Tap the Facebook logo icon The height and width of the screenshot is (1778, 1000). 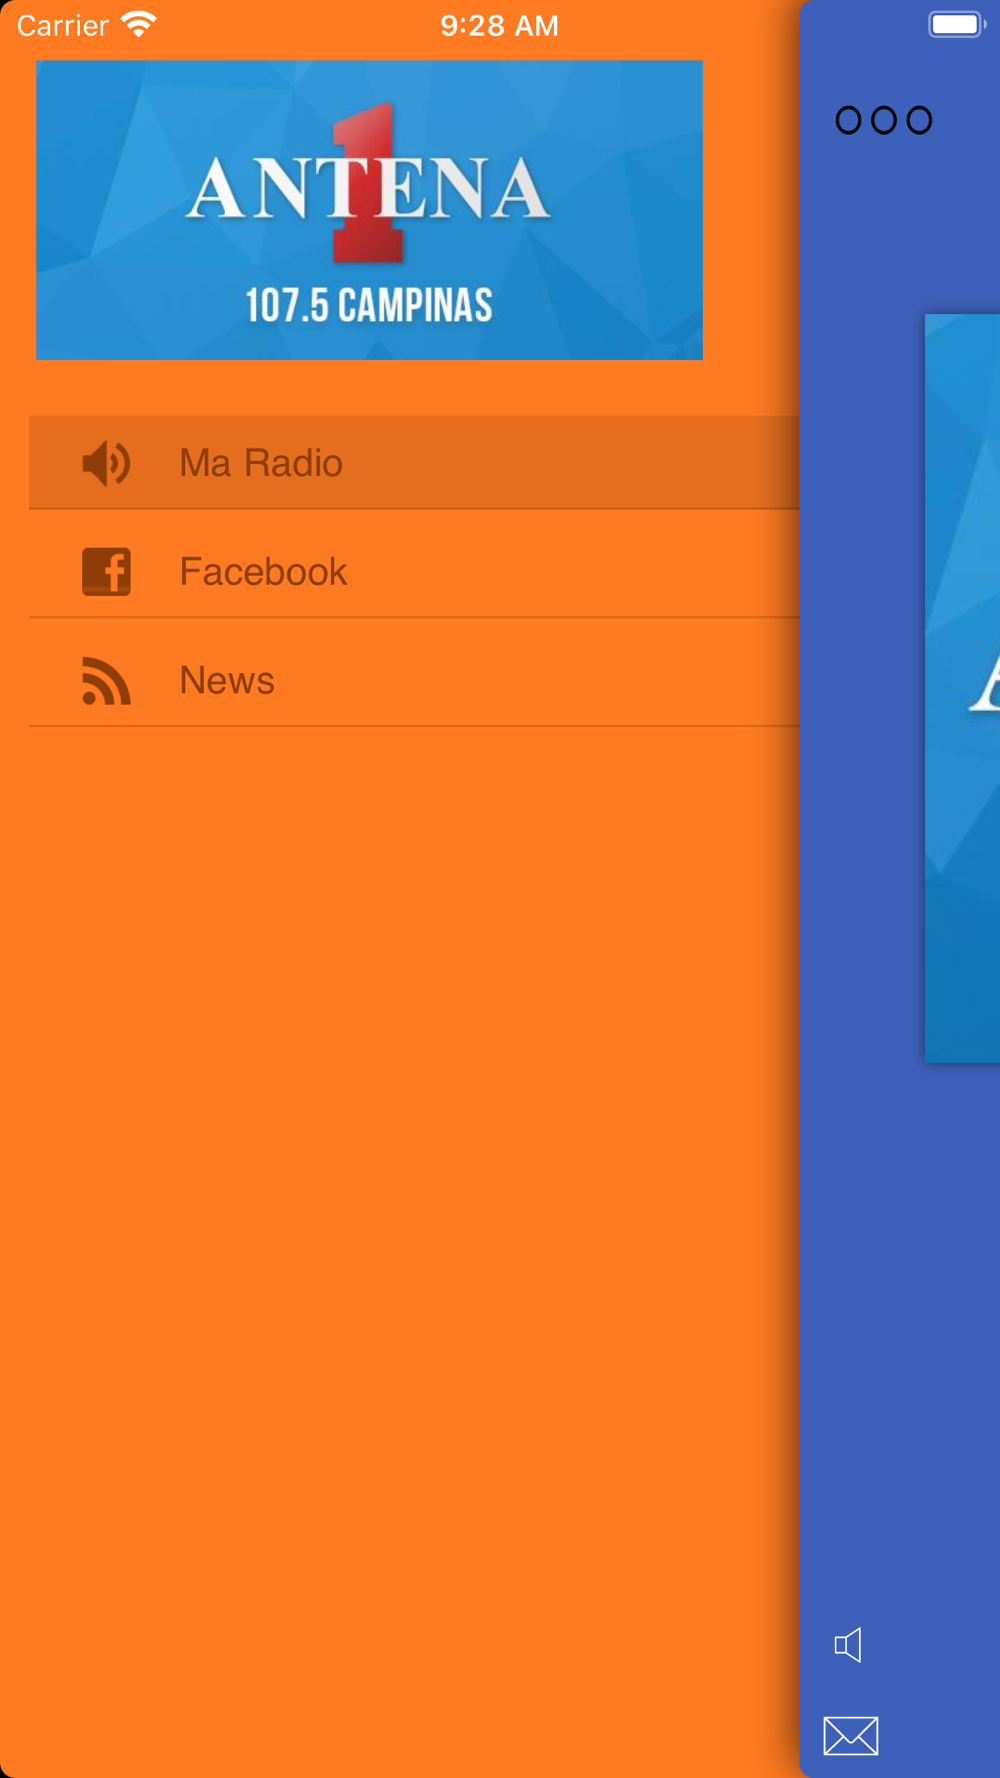tap(106, 572)
